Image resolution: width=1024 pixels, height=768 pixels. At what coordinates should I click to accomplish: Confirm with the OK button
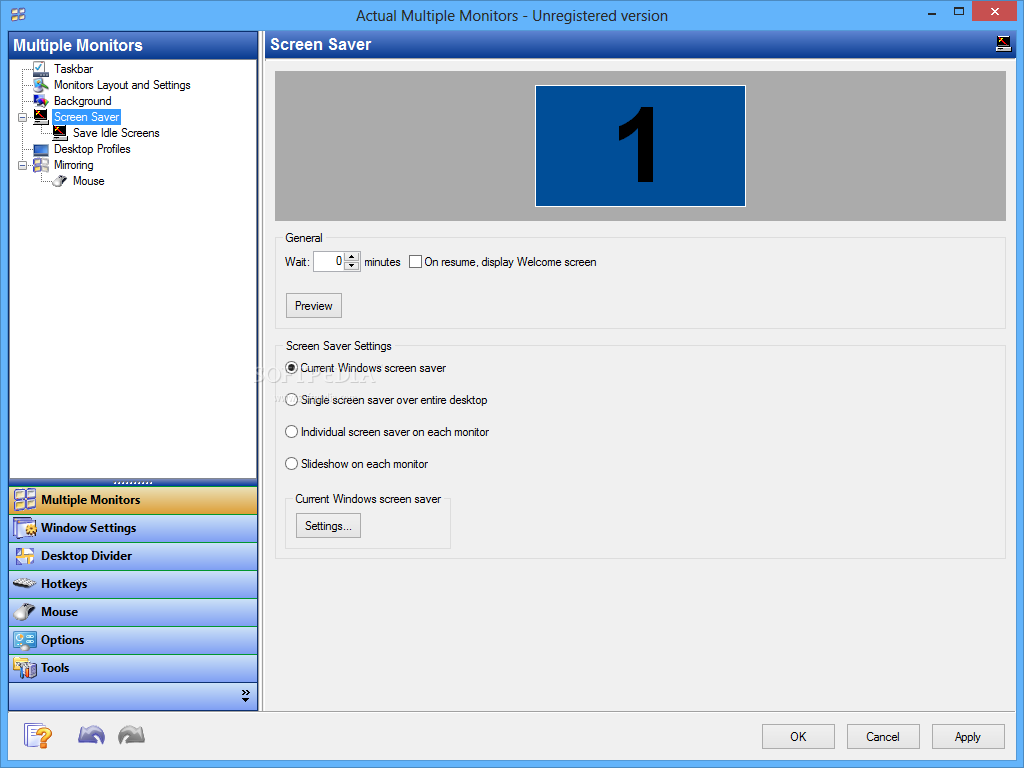pos(798,737)
